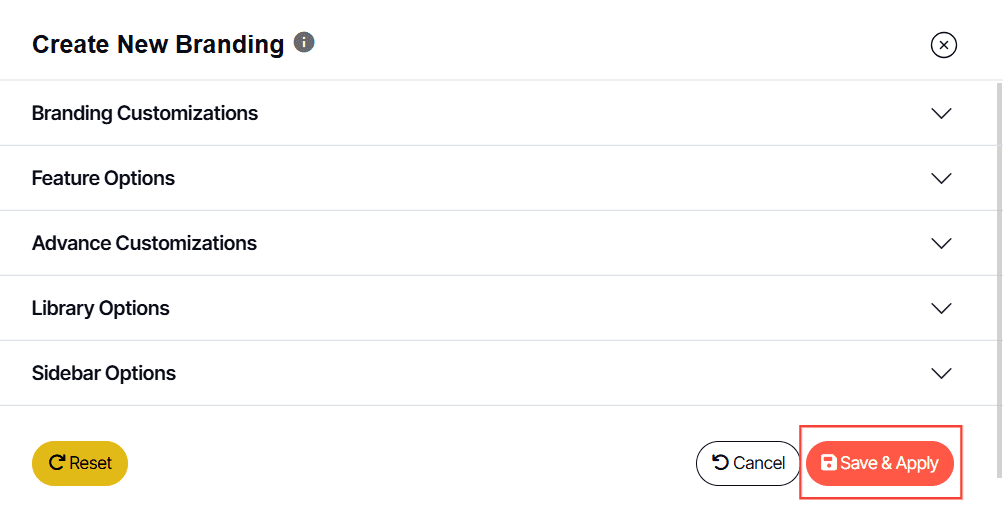Select the Feature Options section heading

click(103, 178)
